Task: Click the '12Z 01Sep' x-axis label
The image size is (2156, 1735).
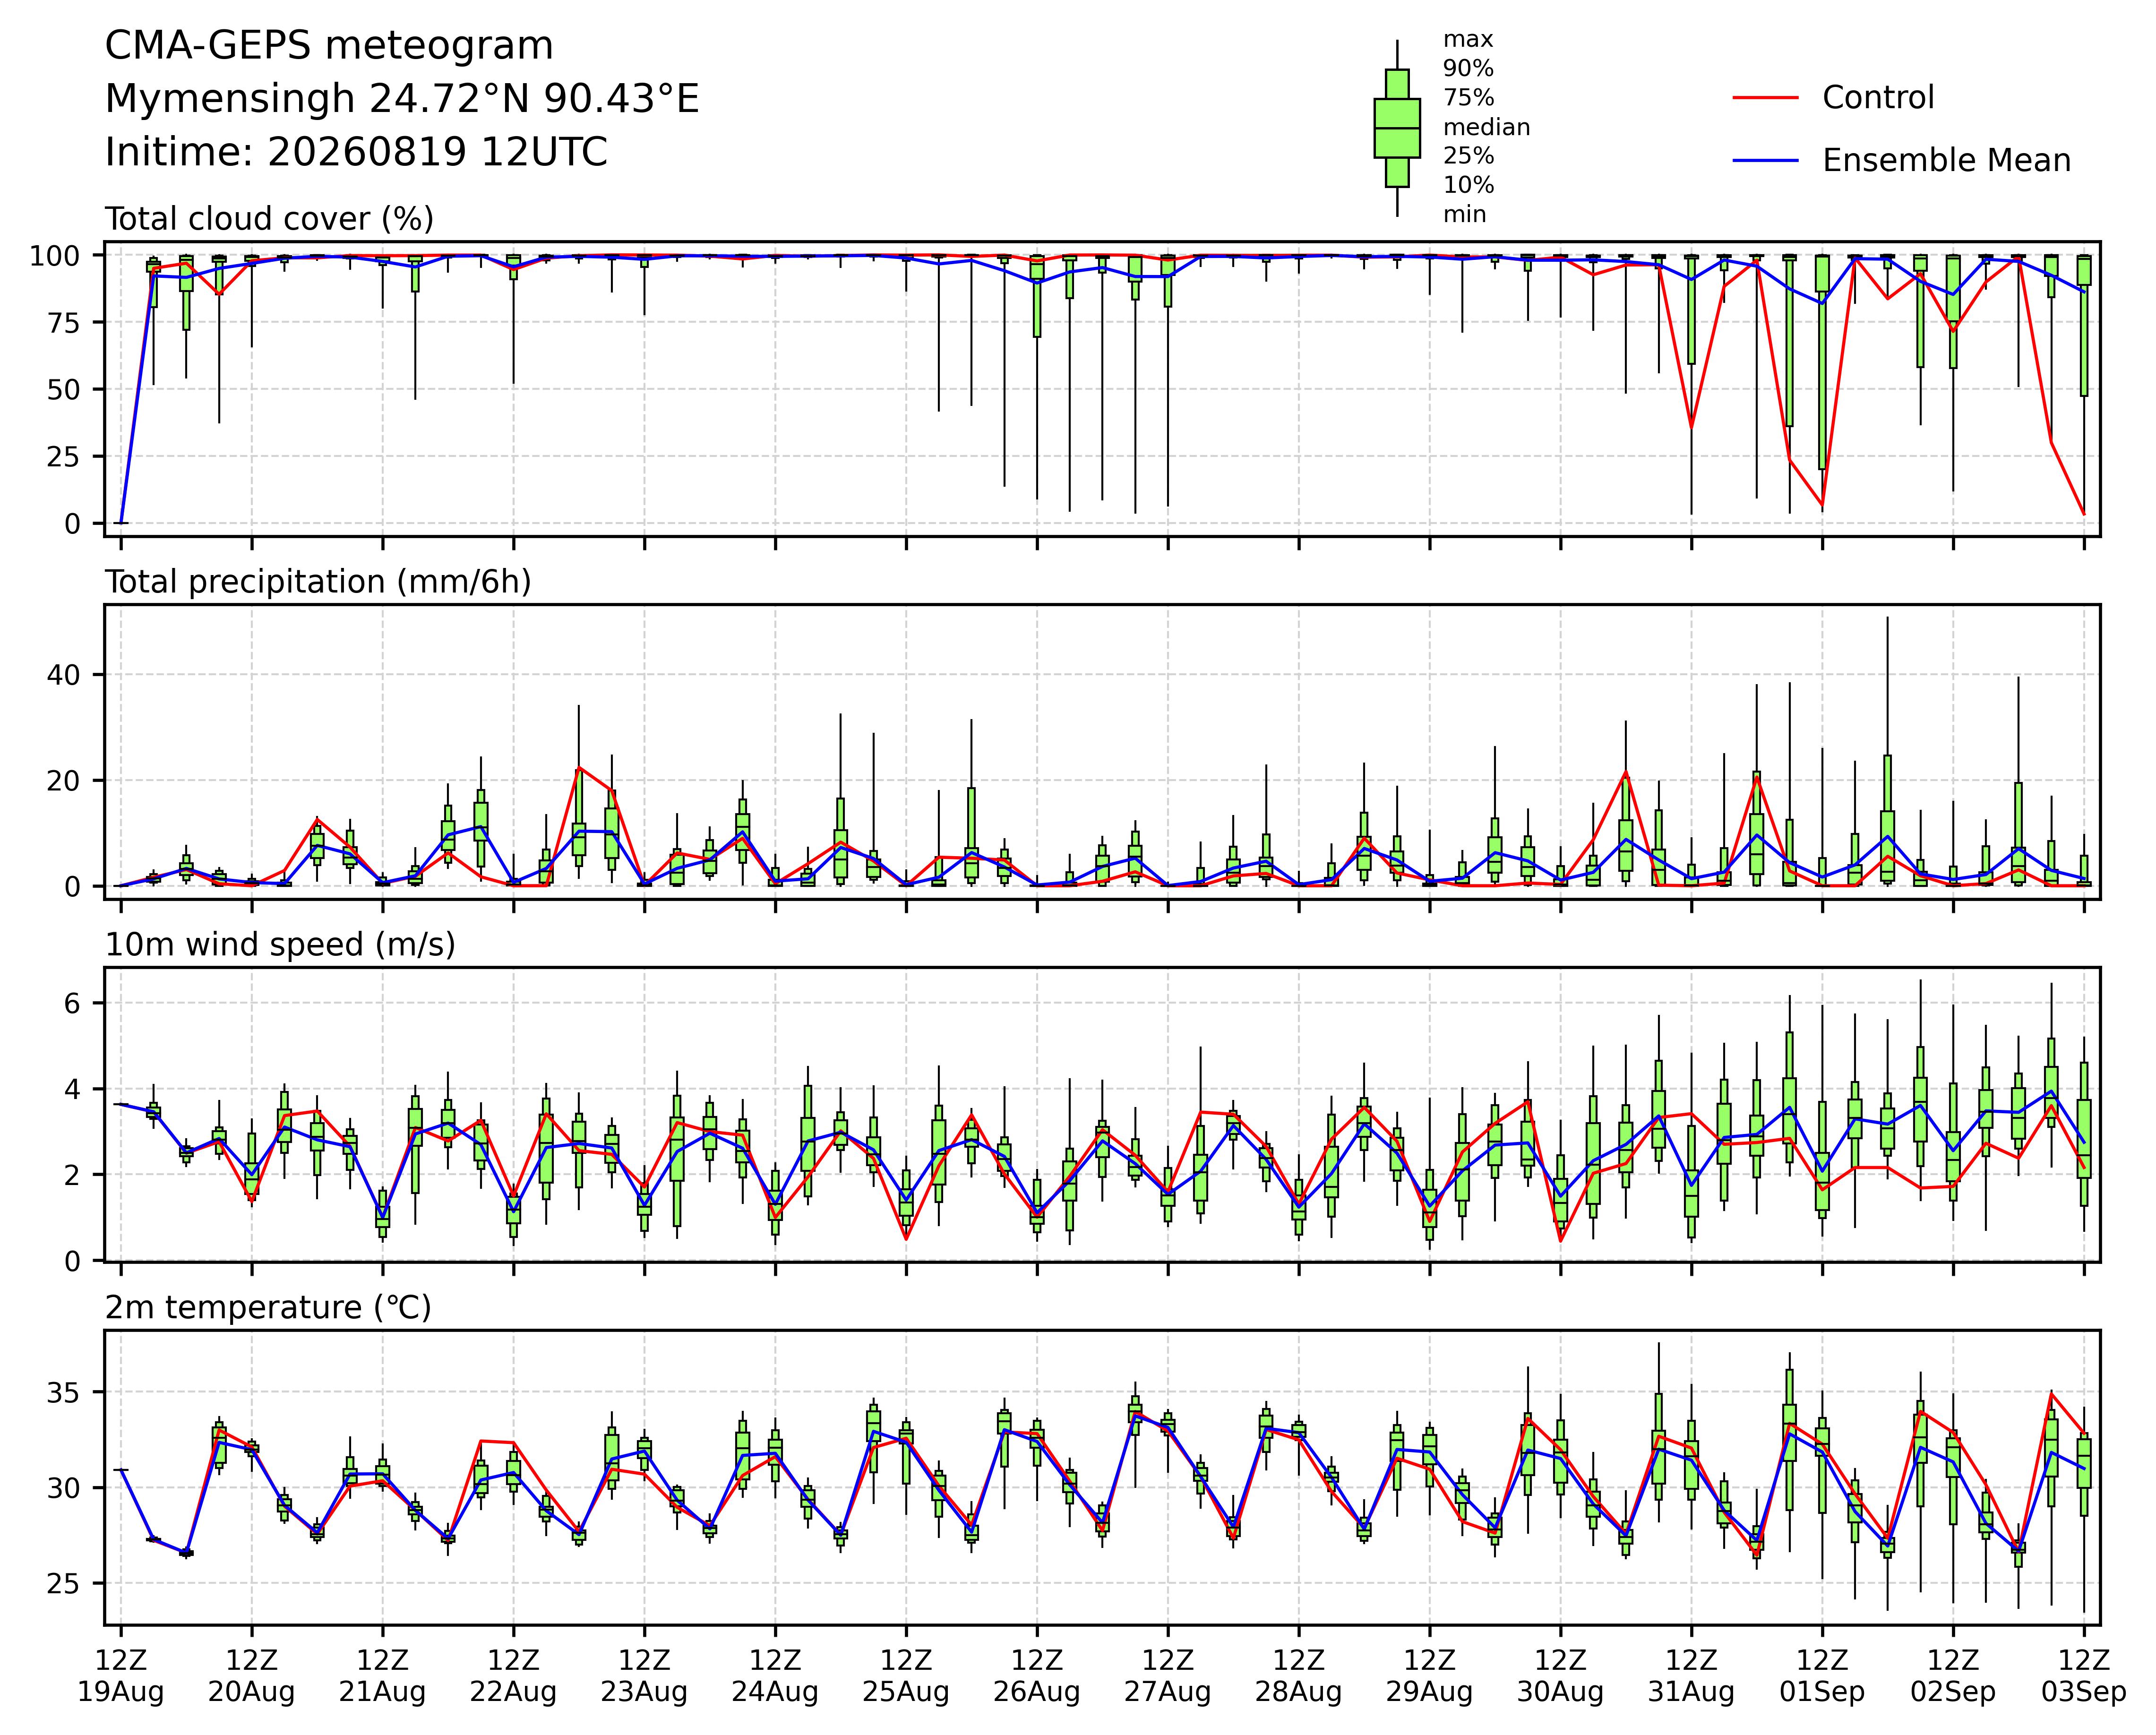Action: (1822, 1677)
